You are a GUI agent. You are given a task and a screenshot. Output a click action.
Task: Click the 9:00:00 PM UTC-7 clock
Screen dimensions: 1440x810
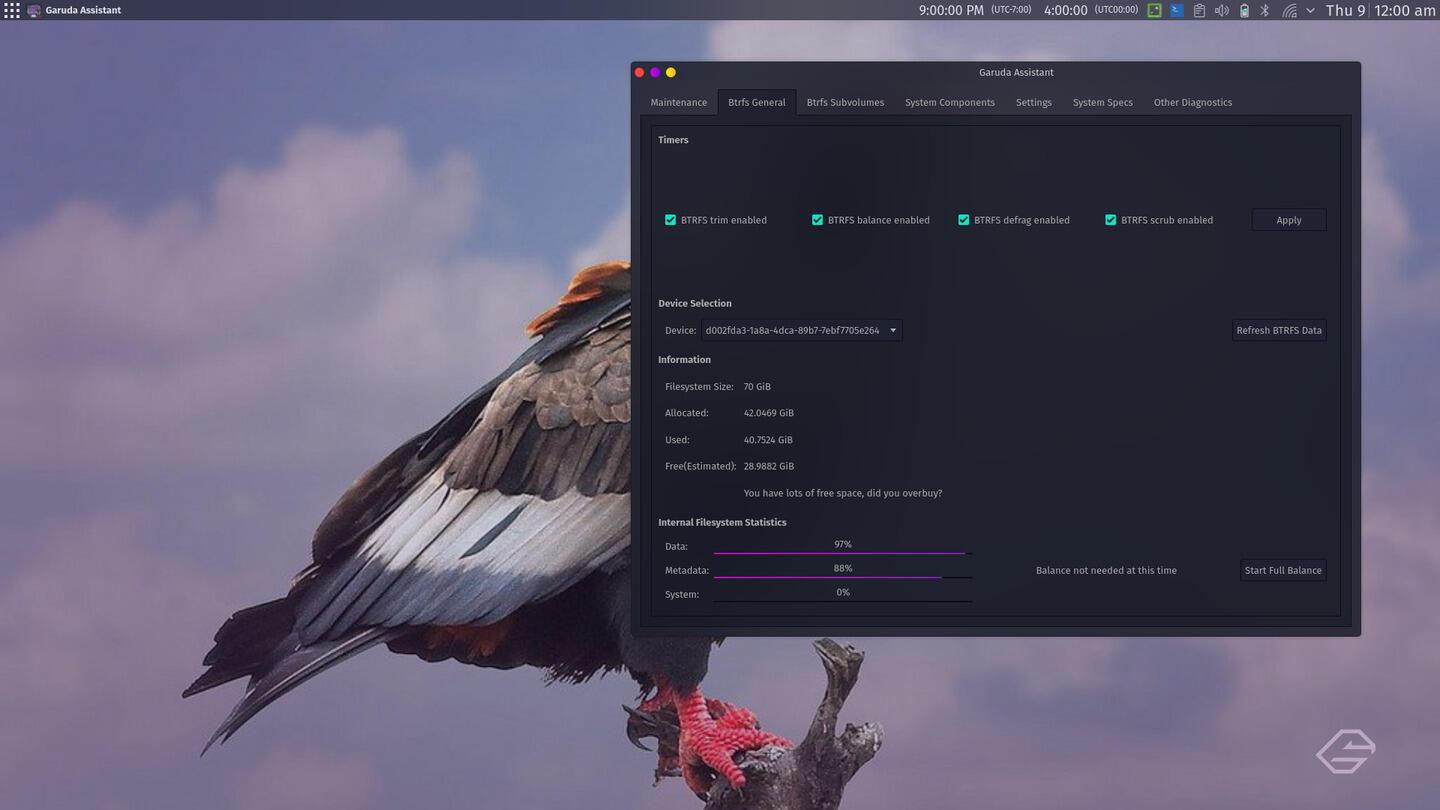pos(975,10)
